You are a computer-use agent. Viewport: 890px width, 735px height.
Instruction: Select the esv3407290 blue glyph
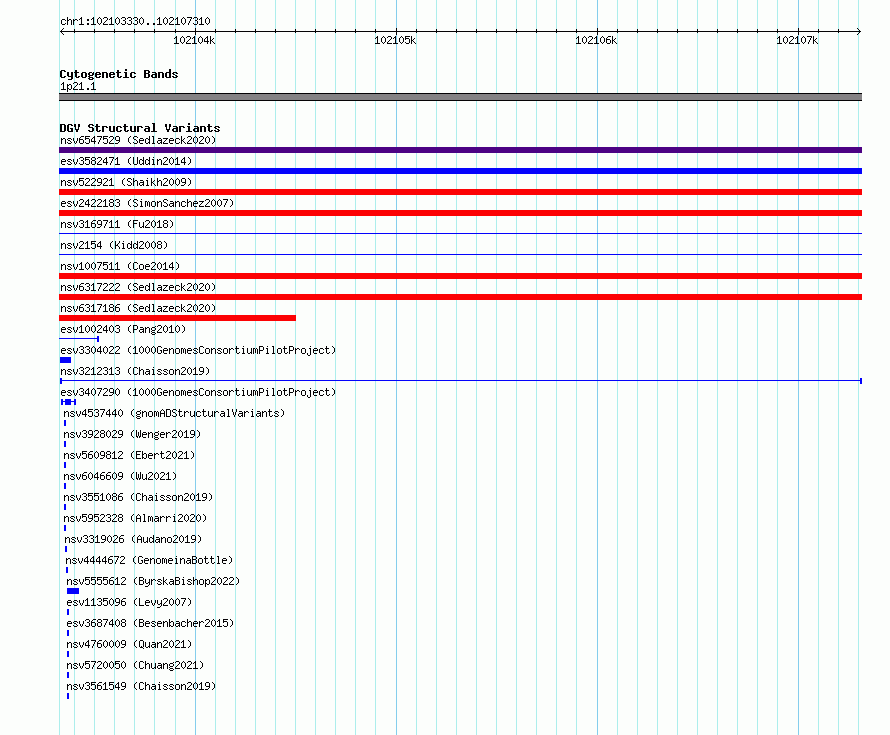[68, 402]
